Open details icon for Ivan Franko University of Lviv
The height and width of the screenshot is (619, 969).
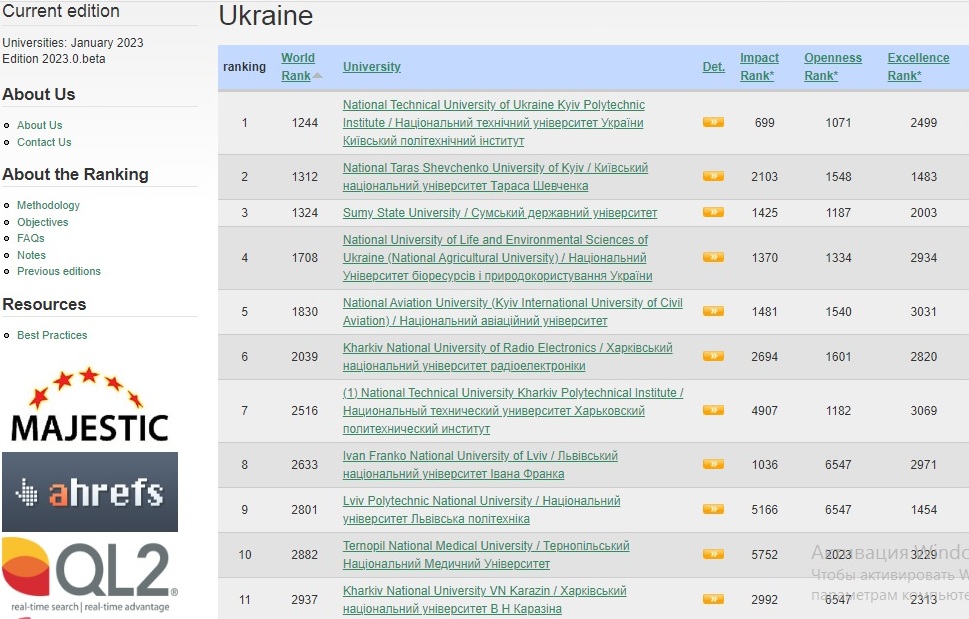tap(713, 464)
